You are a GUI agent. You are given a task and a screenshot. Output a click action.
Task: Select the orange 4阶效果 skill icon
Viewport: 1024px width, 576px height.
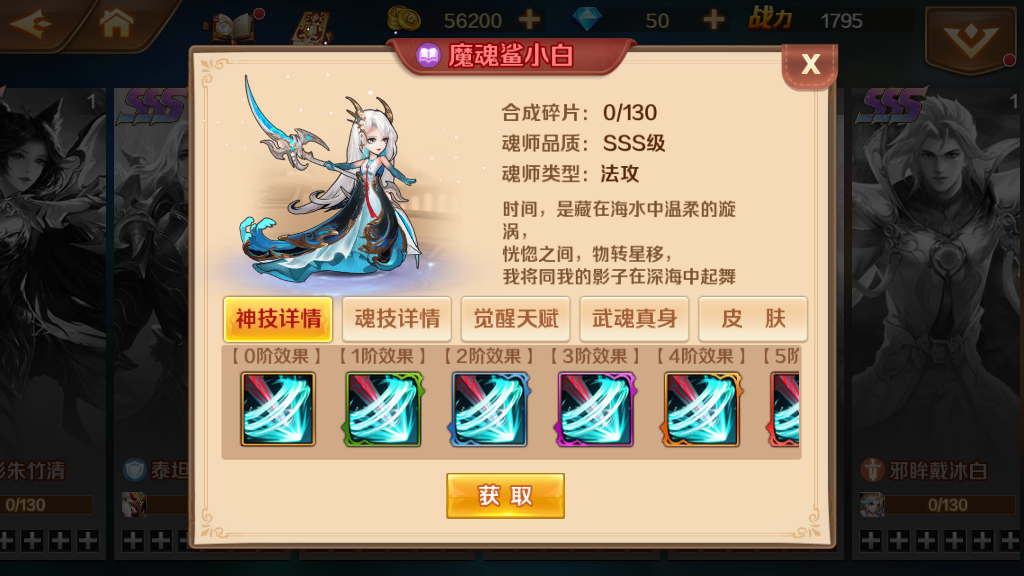(x=701, y=409)
